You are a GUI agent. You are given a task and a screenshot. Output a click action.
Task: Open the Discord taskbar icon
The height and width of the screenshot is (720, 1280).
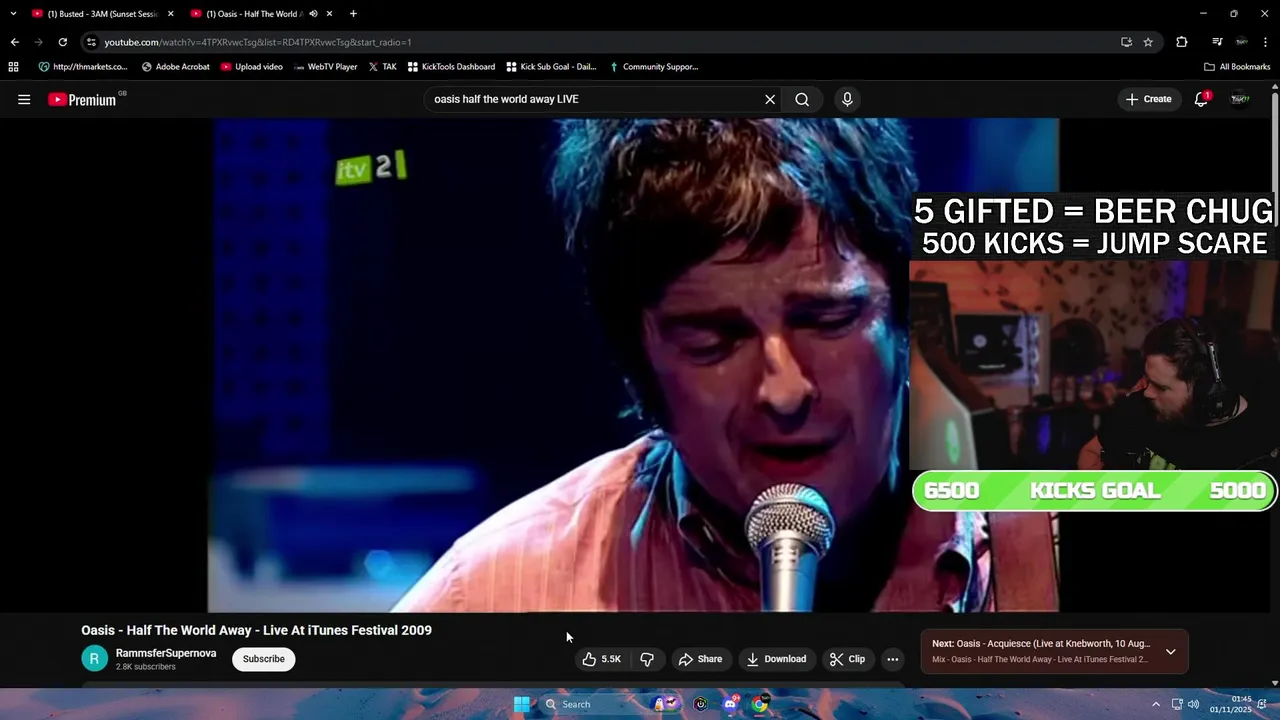coord(730,704)
